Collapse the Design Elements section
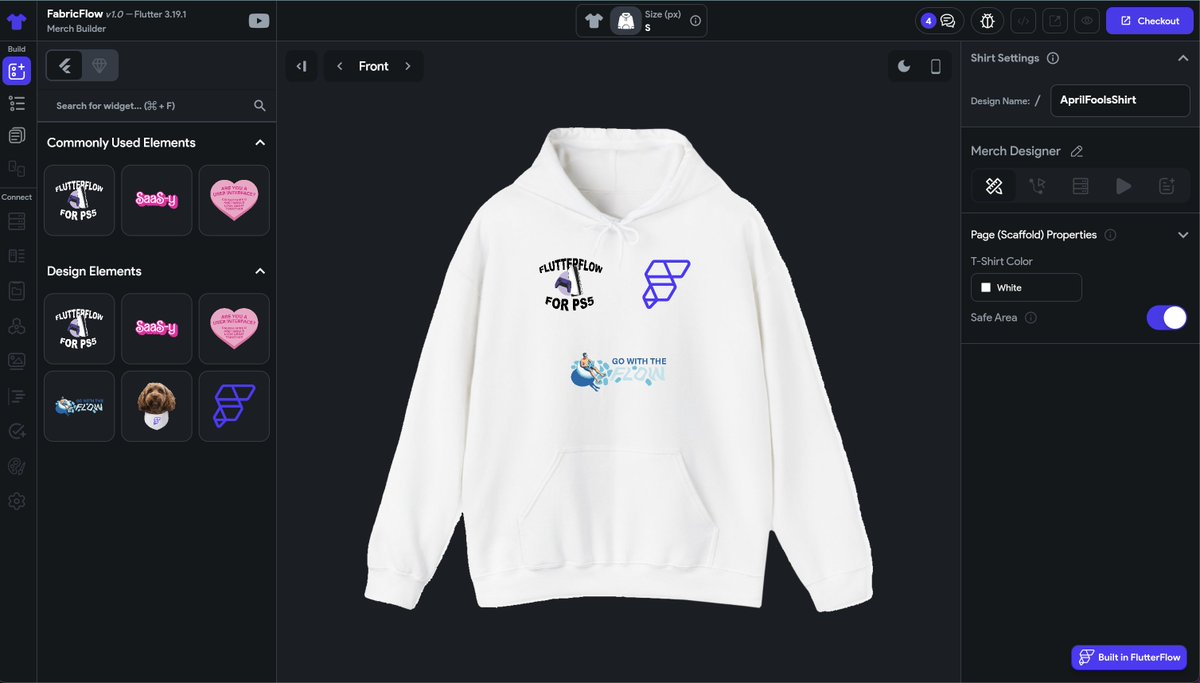The height and width of the screenshot is (683, 1200). (x=259, y=270)
